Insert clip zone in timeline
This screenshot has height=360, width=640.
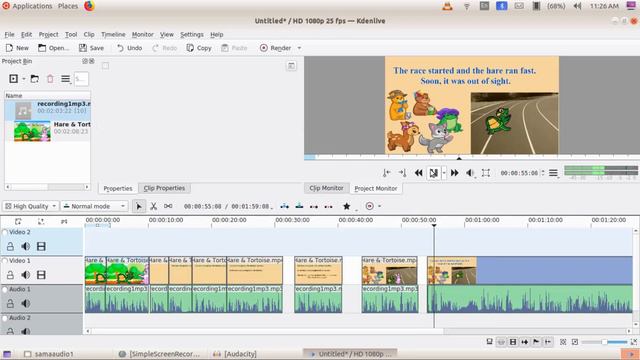coord(284,206)
